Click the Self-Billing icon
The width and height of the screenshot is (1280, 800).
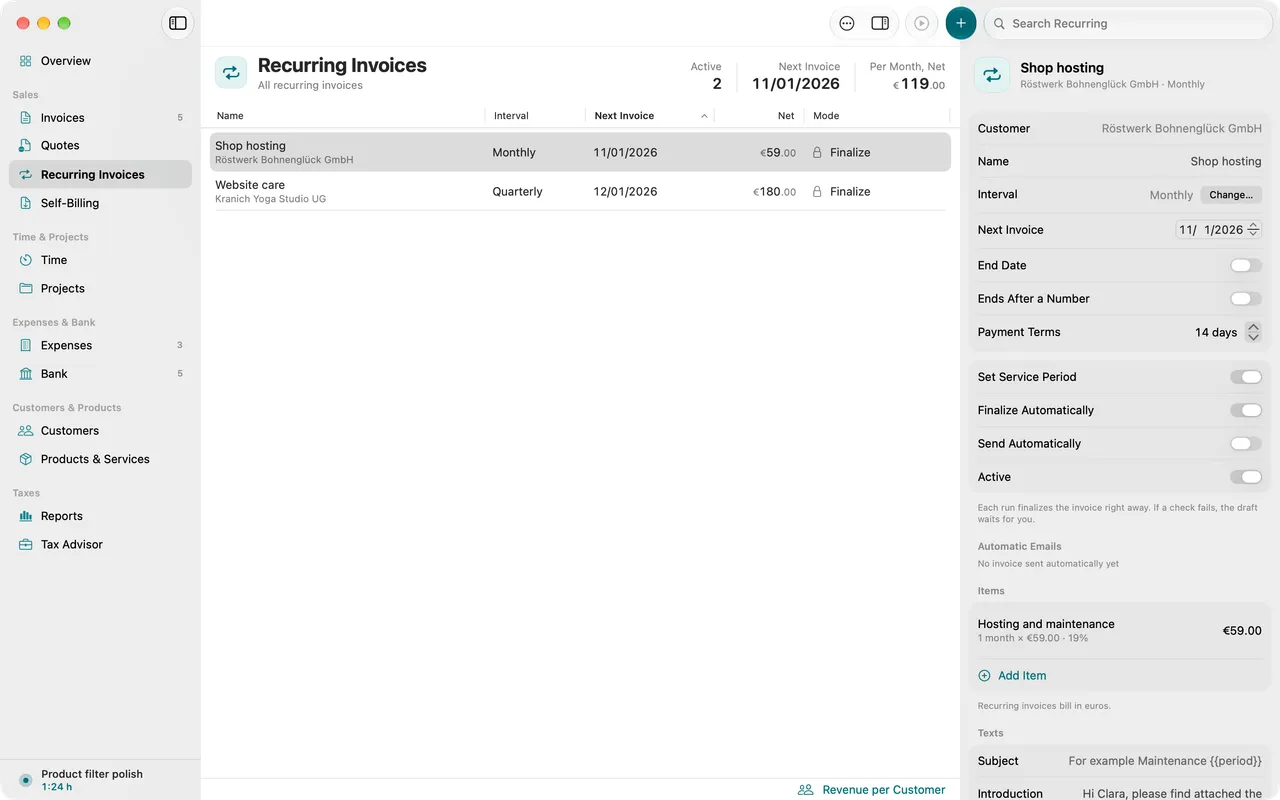[x=26, y=203]
